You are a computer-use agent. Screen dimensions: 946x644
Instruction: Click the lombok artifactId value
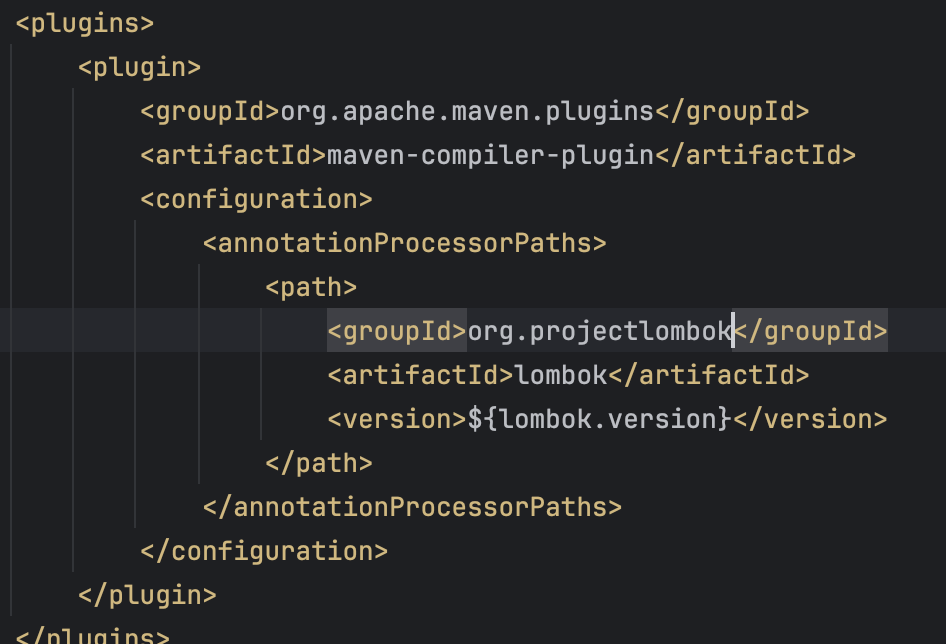[560, 375]
